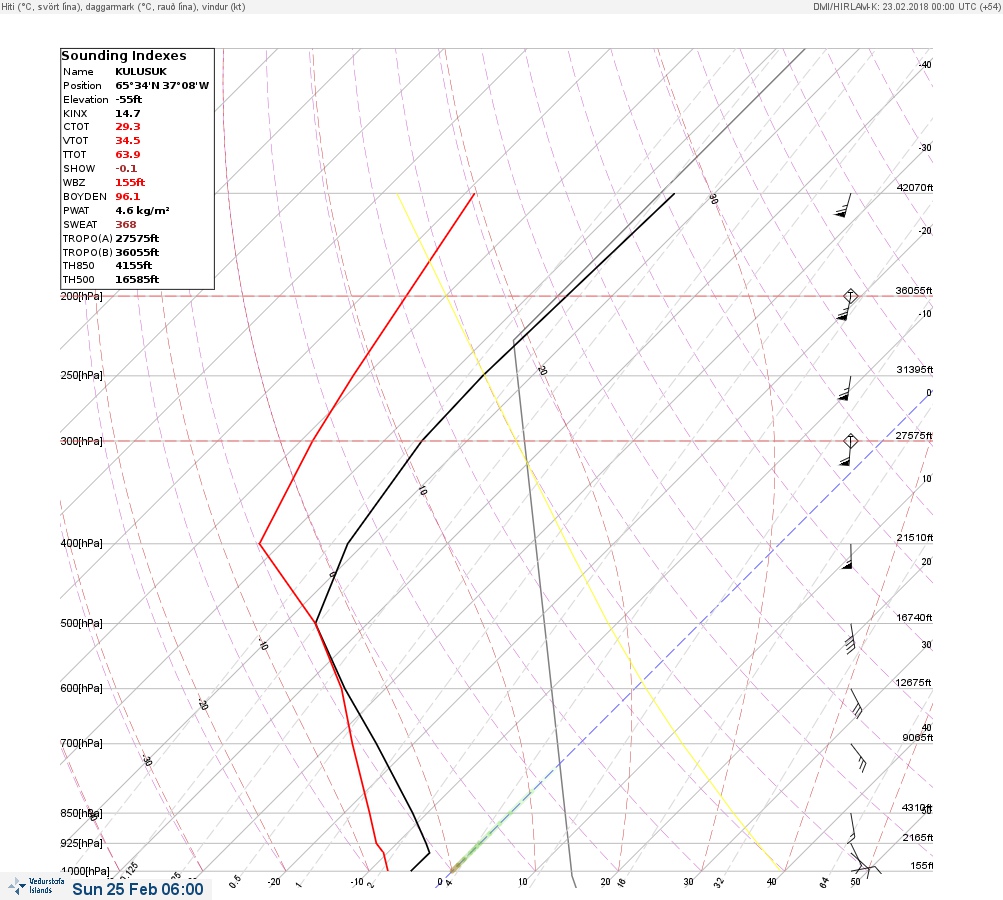Click the 27575ft height label beside the 300hPa line
1003x900 pixels.
[x=913, y=436]
